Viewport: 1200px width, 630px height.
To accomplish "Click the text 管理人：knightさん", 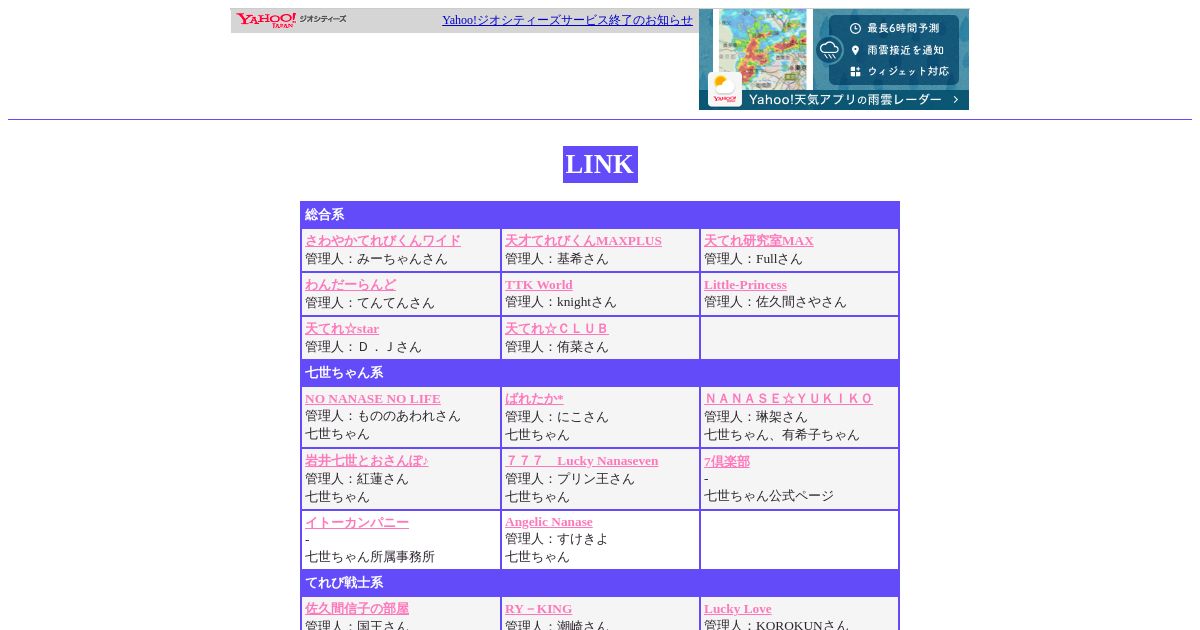I will click(561, 302).
